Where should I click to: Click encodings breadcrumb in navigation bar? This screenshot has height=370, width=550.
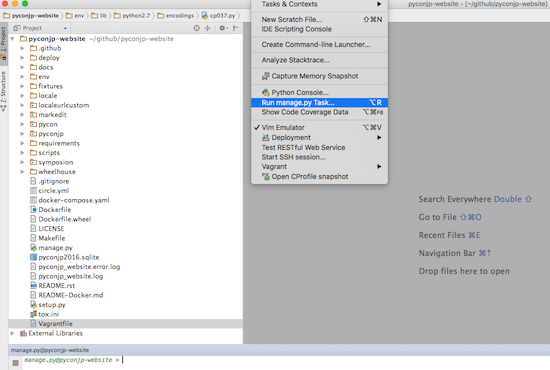[176, 16]
